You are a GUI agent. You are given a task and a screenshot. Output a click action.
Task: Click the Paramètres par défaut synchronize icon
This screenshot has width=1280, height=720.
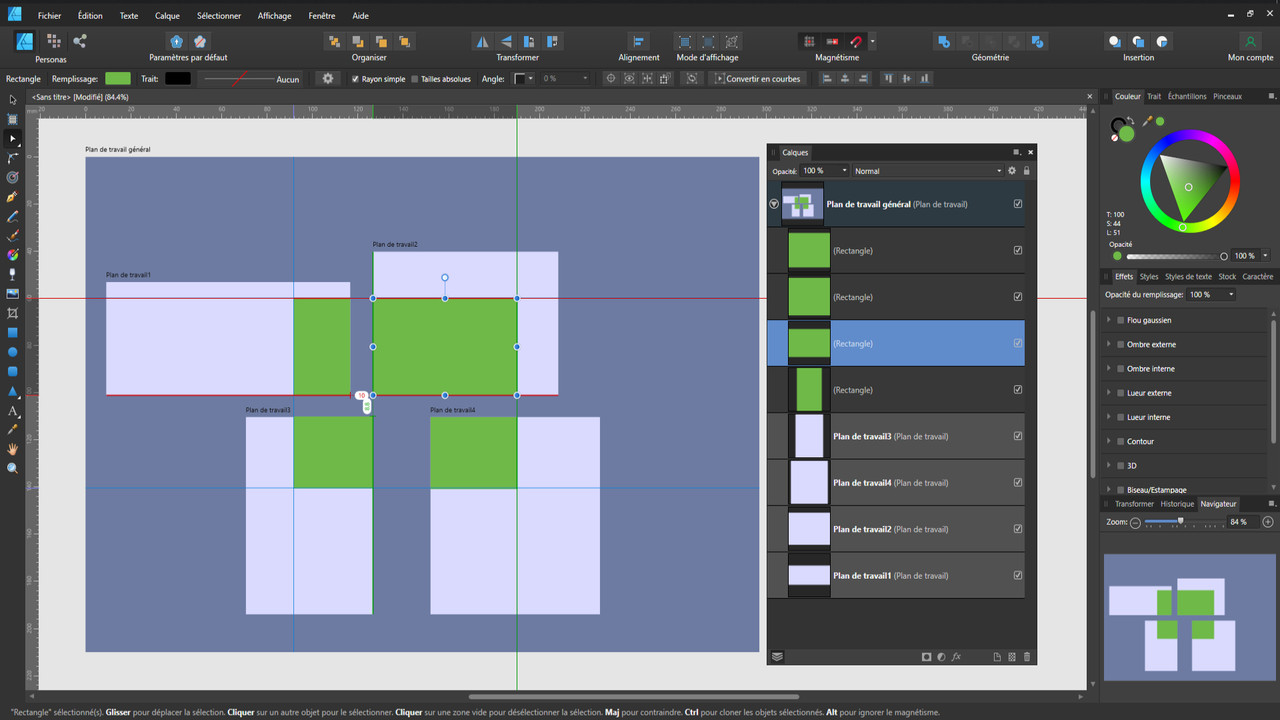176,41
